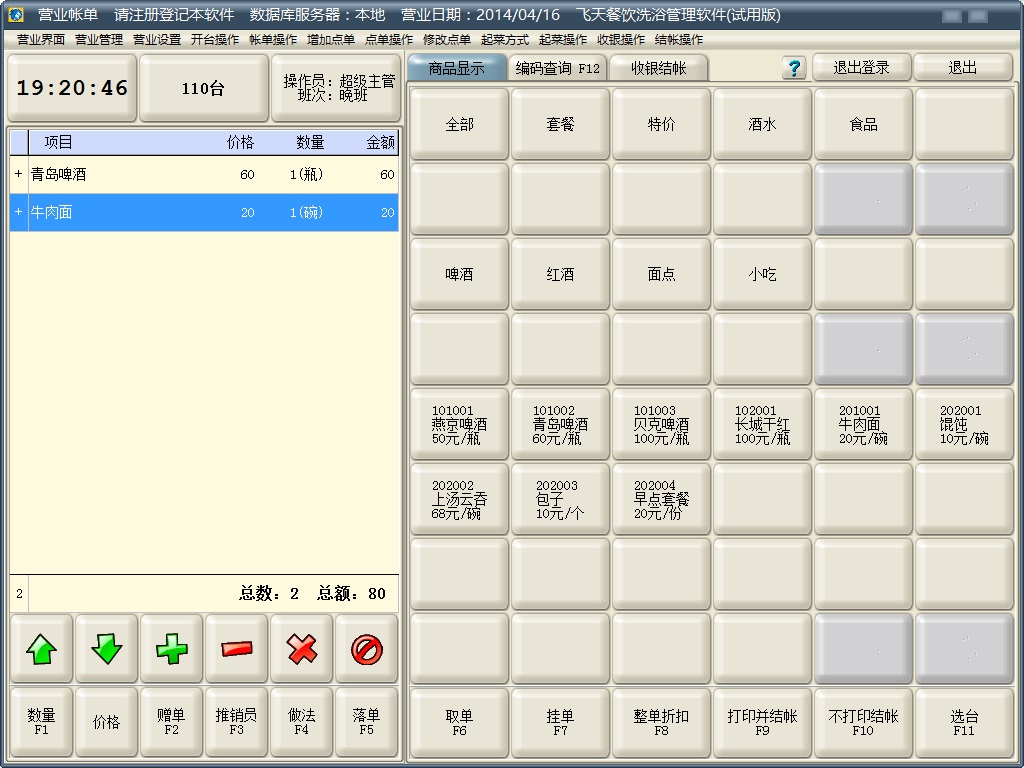The image size is (1024, 768).
Task: Click the red X delete icon
Action: point(302,650)
